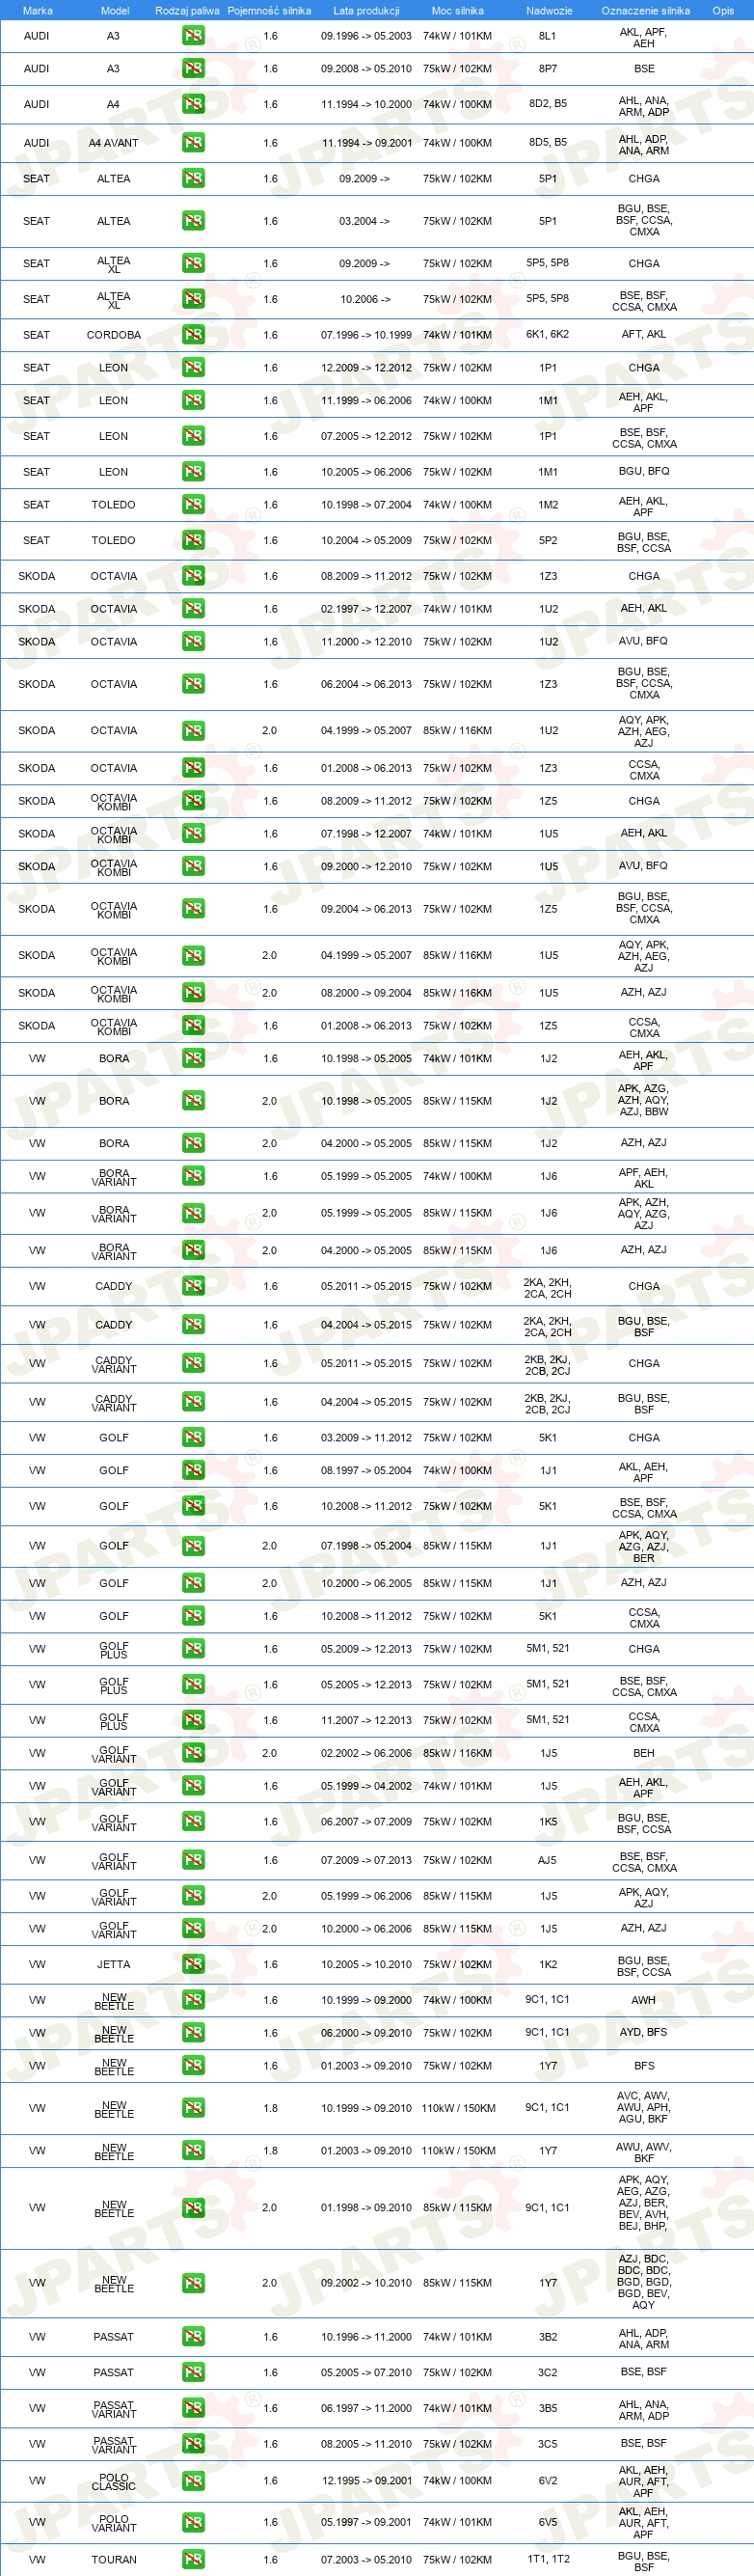Click the fuel icon in the PASSAT VARIANT 3C5 row

click(193, 2444)
